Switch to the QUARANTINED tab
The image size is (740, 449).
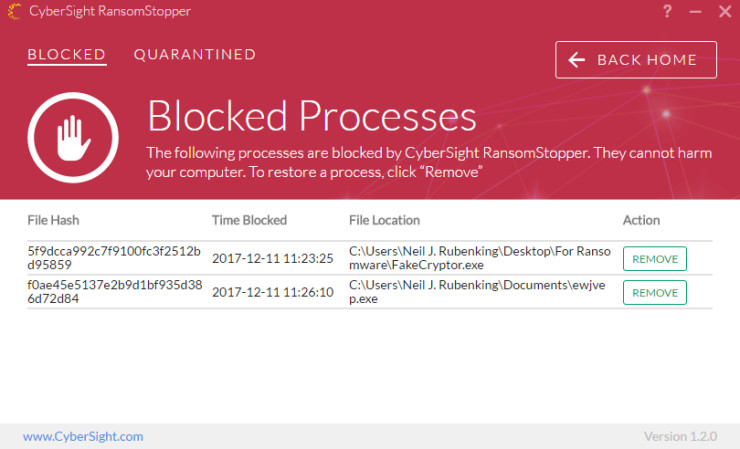point(195,54)
